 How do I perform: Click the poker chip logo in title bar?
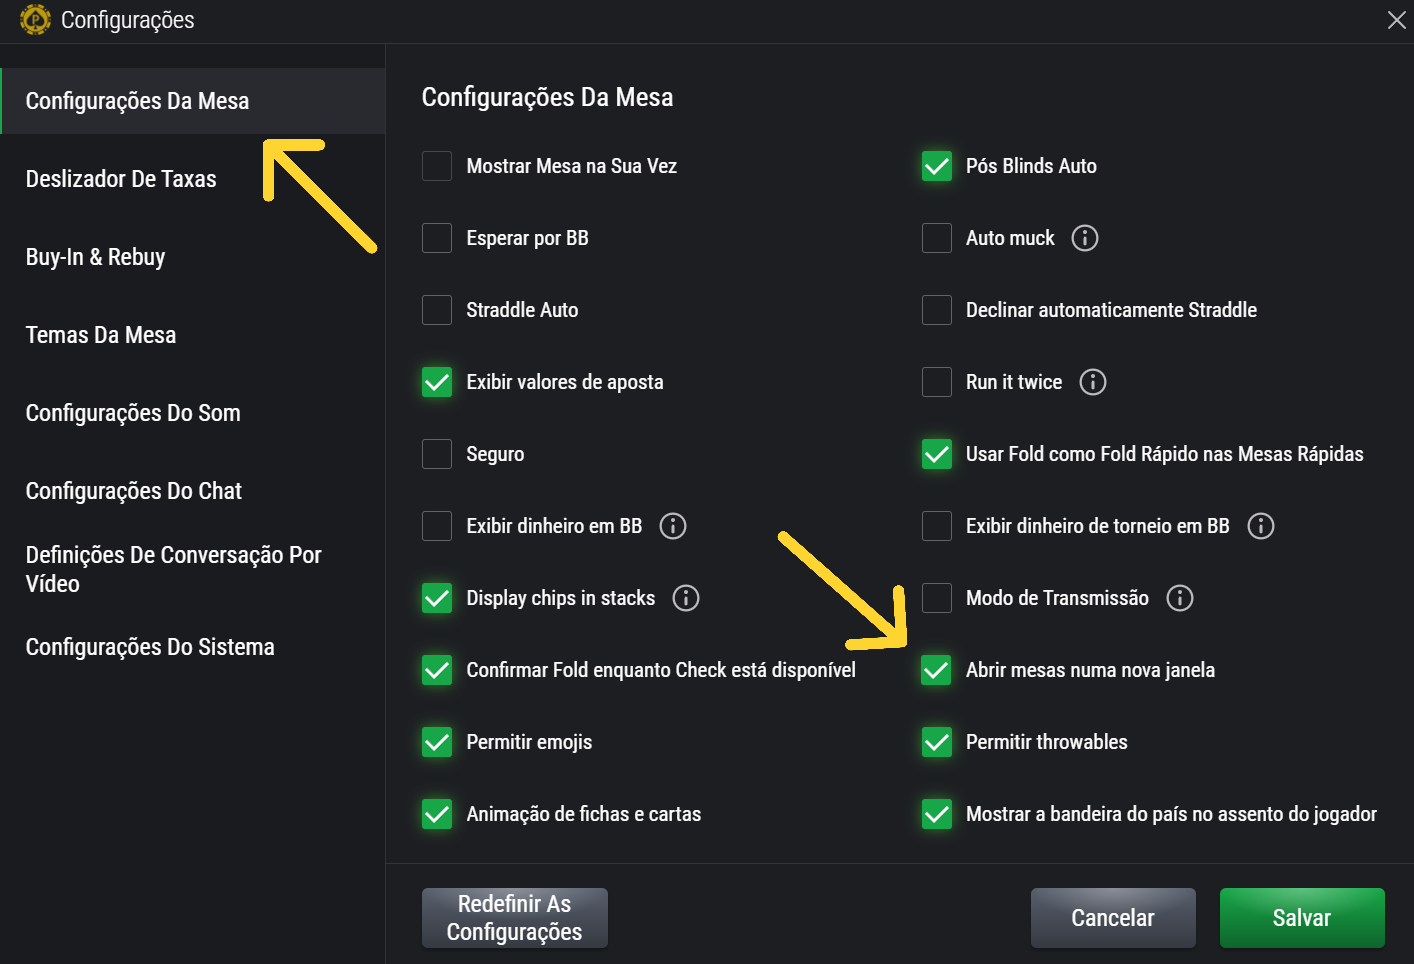35,20
